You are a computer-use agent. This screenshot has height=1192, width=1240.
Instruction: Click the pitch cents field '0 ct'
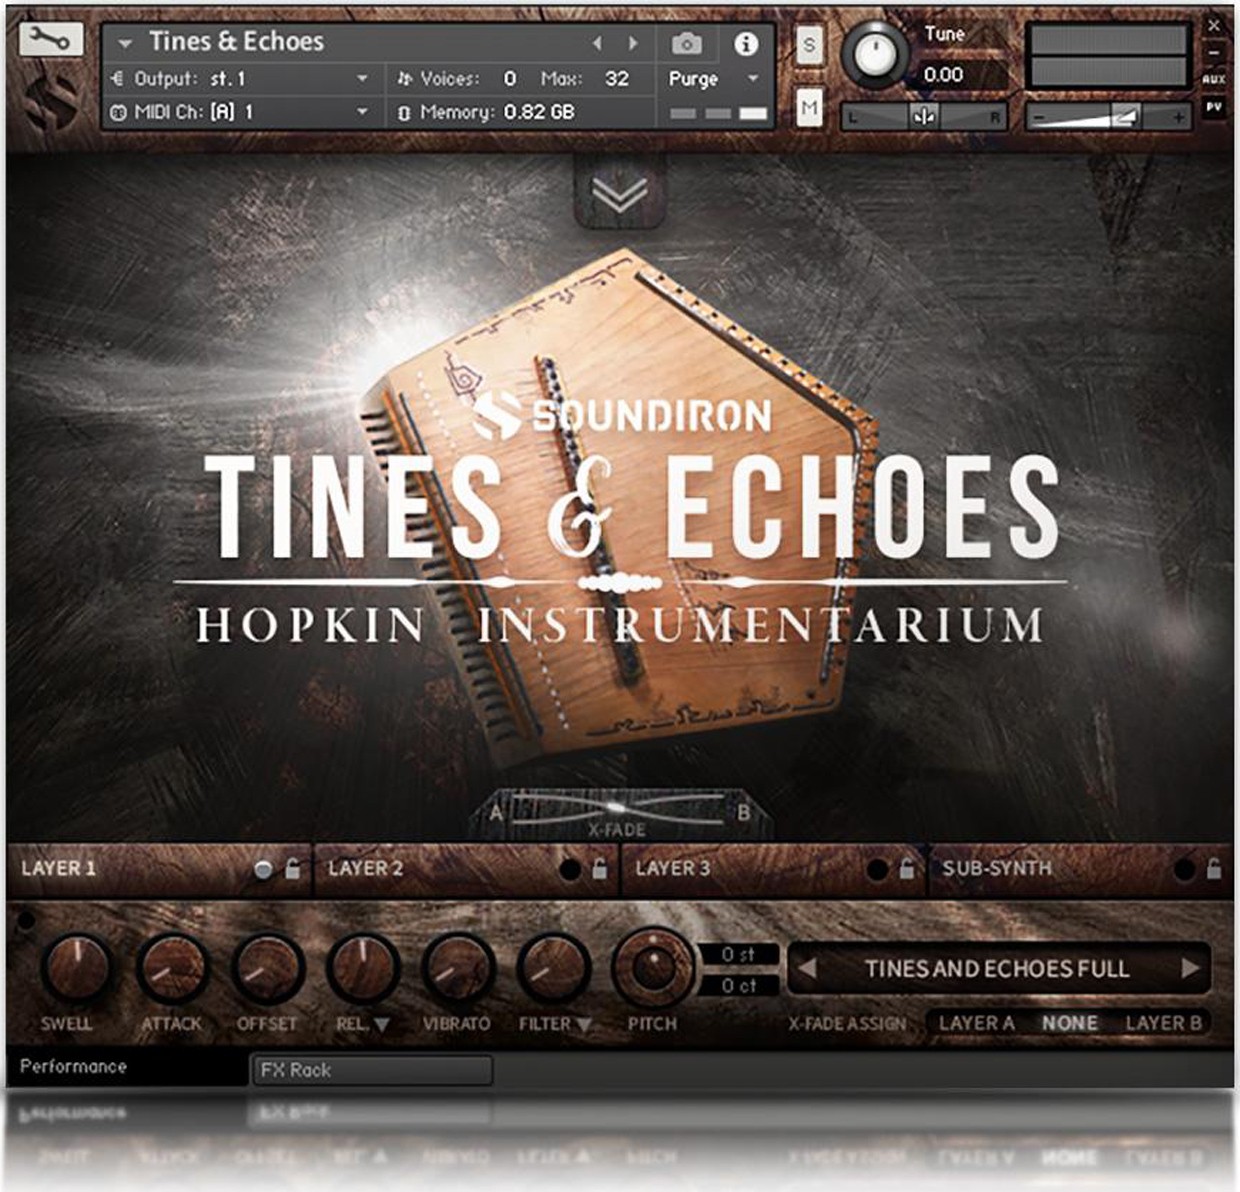click(738, 985)
